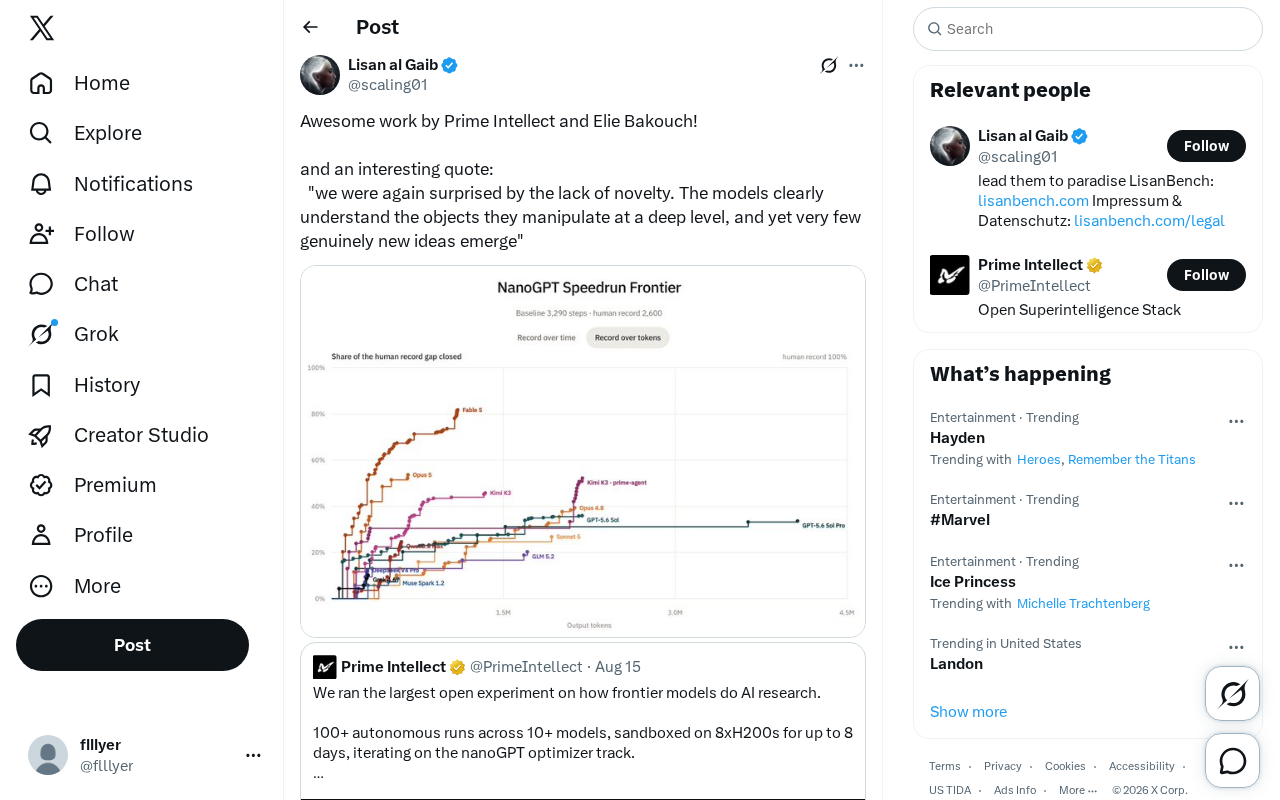Follow Prime Intellect
1280x800 pixels.
click(x=1206, y=275)
